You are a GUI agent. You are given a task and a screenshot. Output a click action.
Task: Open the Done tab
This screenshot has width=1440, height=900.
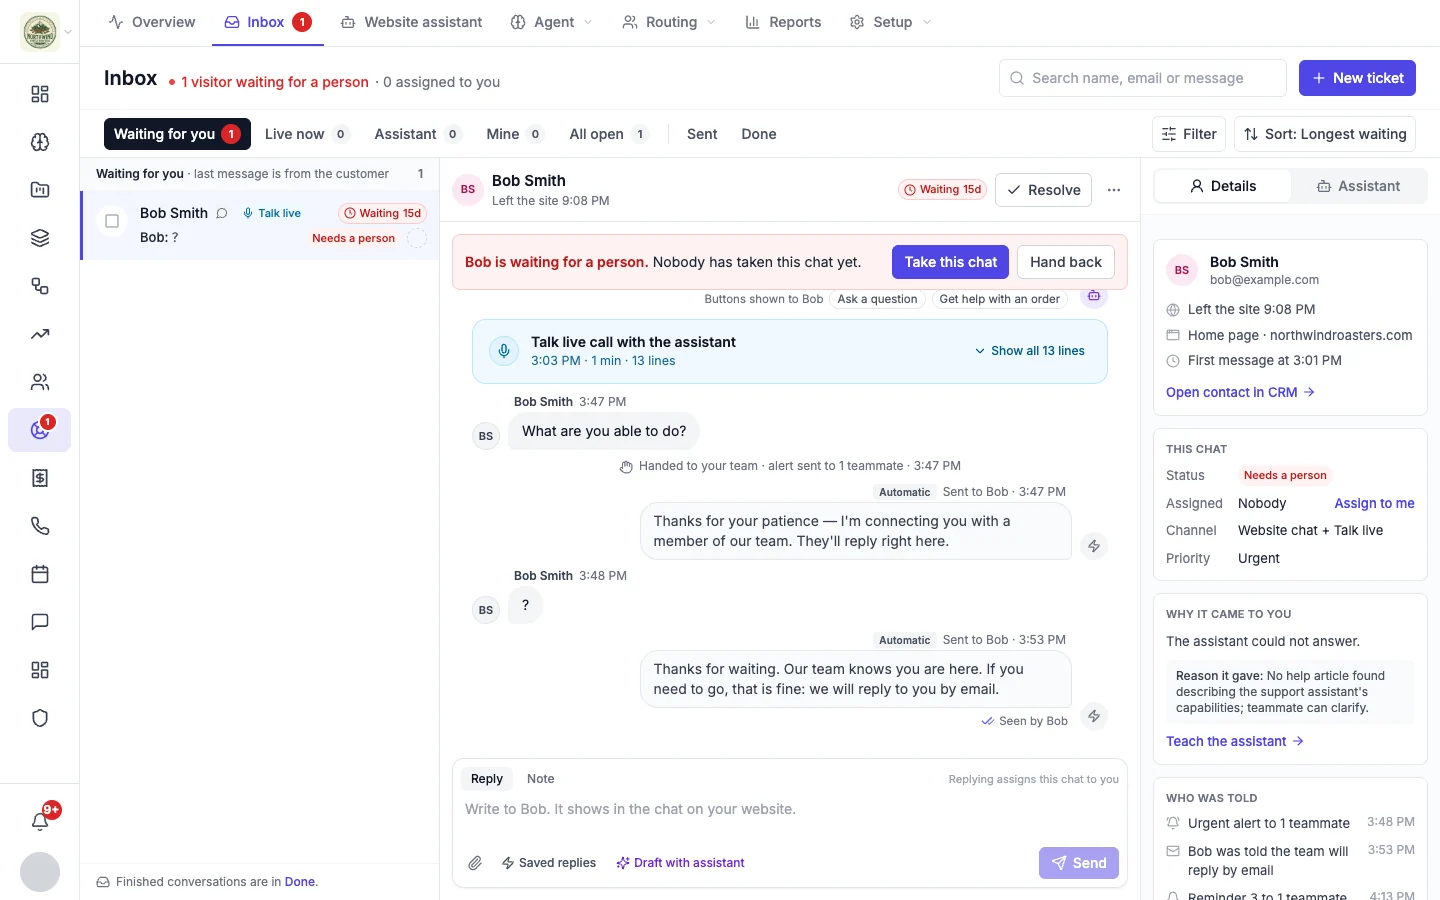click(x=759, y=134)
